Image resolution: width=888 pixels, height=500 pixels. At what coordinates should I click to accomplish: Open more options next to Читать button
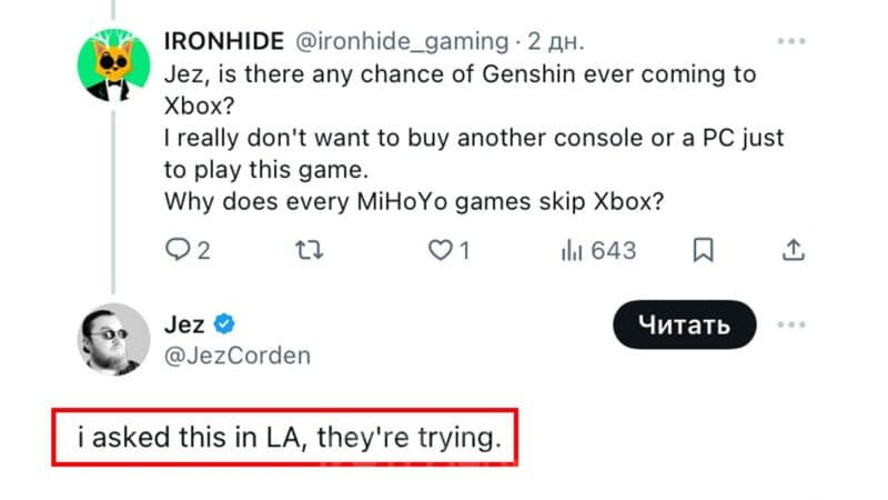791,325
